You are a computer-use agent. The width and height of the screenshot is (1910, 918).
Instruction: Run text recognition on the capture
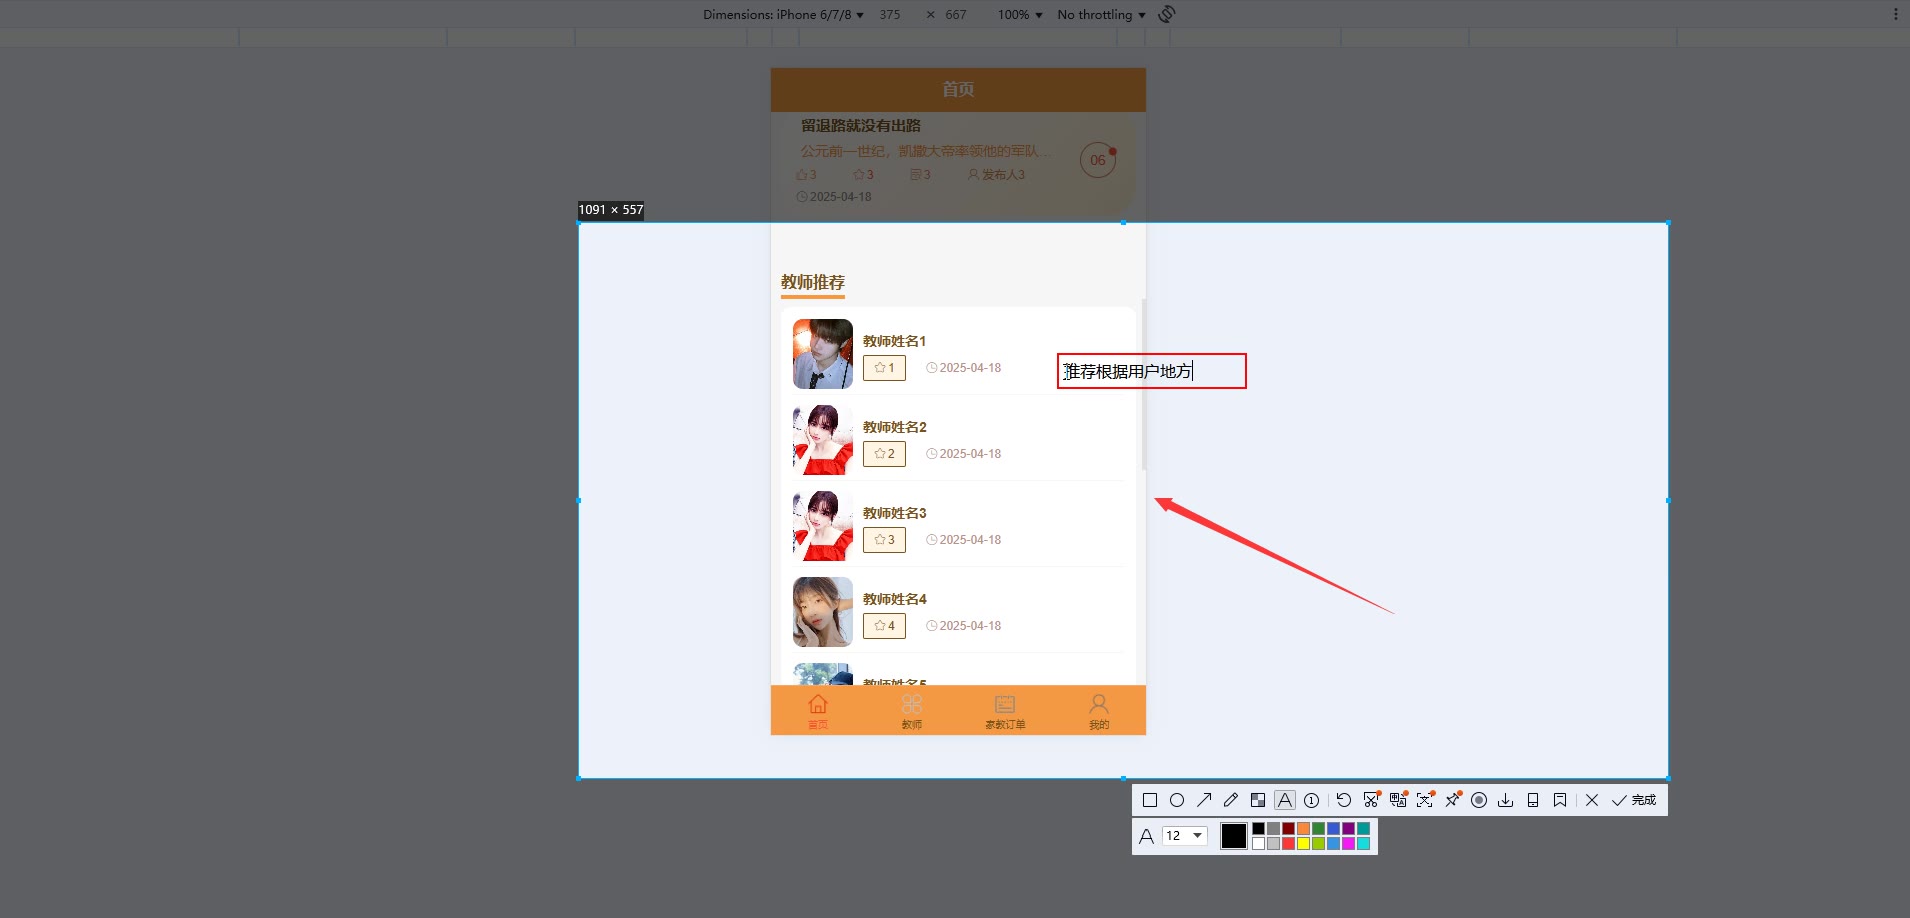(1425, 800)
